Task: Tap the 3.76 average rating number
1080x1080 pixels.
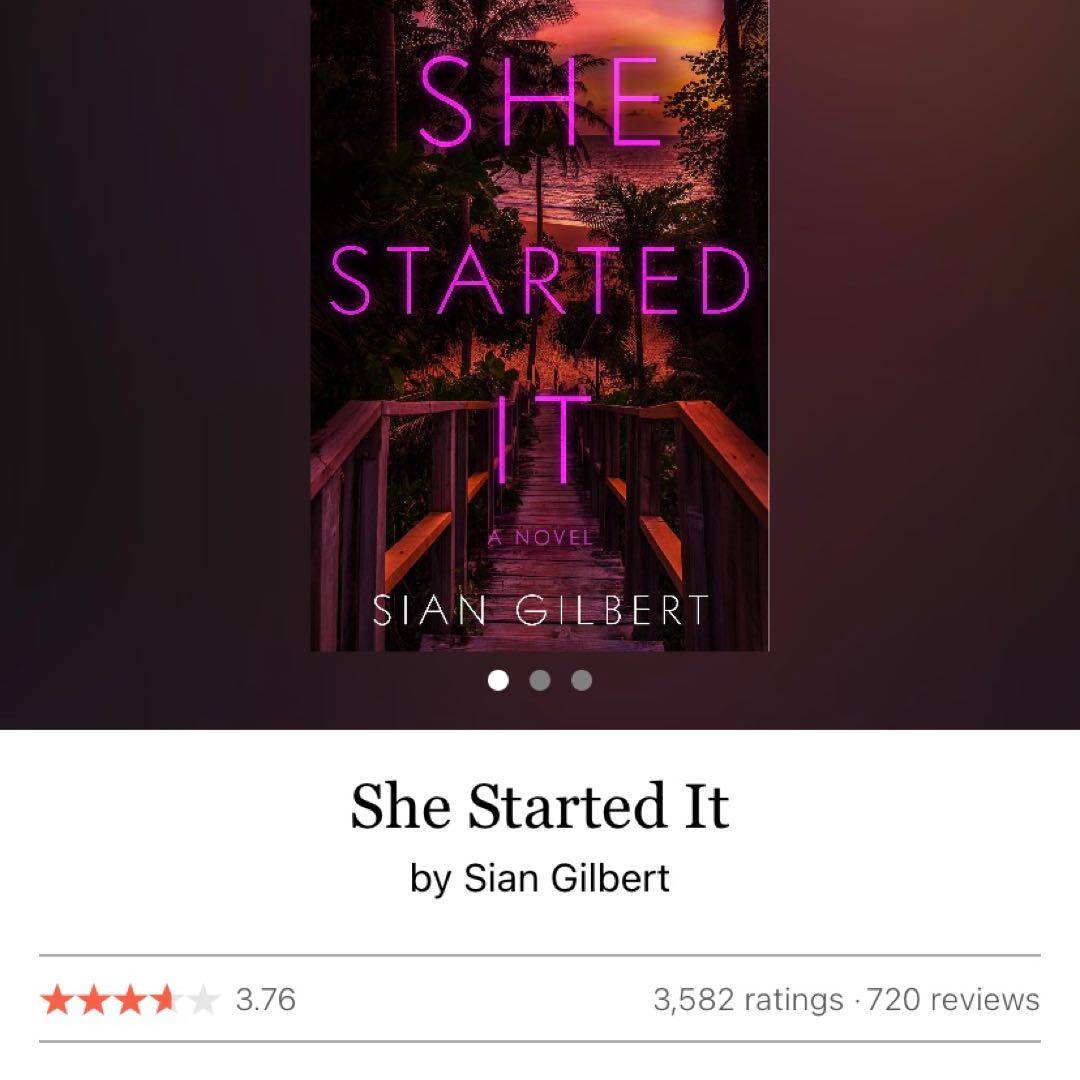Action: (x=266, y=999)
